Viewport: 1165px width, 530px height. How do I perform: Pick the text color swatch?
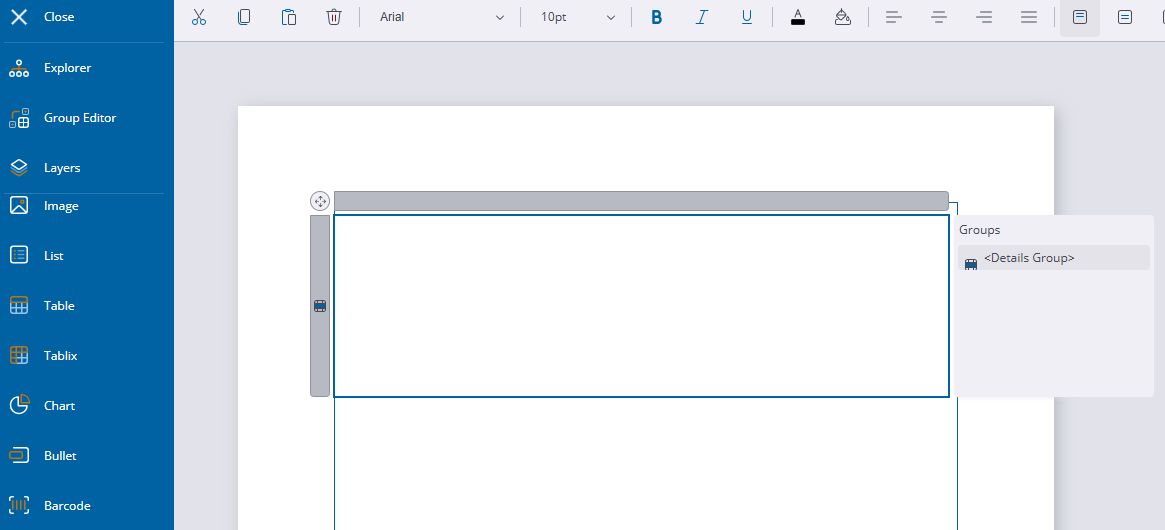798,17
